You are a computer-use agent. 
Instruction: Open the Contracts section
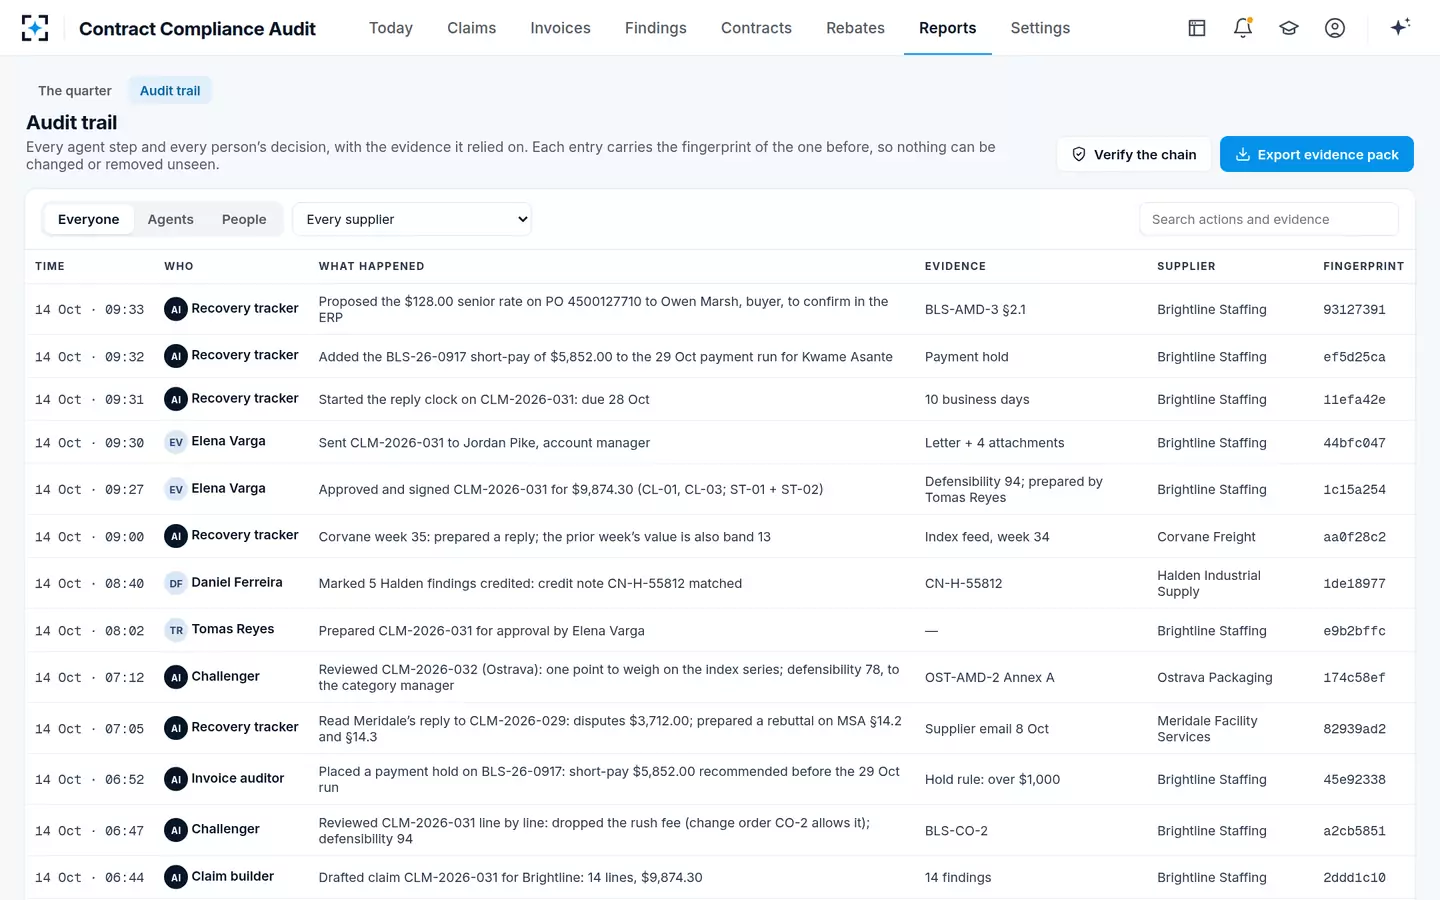(x=756, y=28)
